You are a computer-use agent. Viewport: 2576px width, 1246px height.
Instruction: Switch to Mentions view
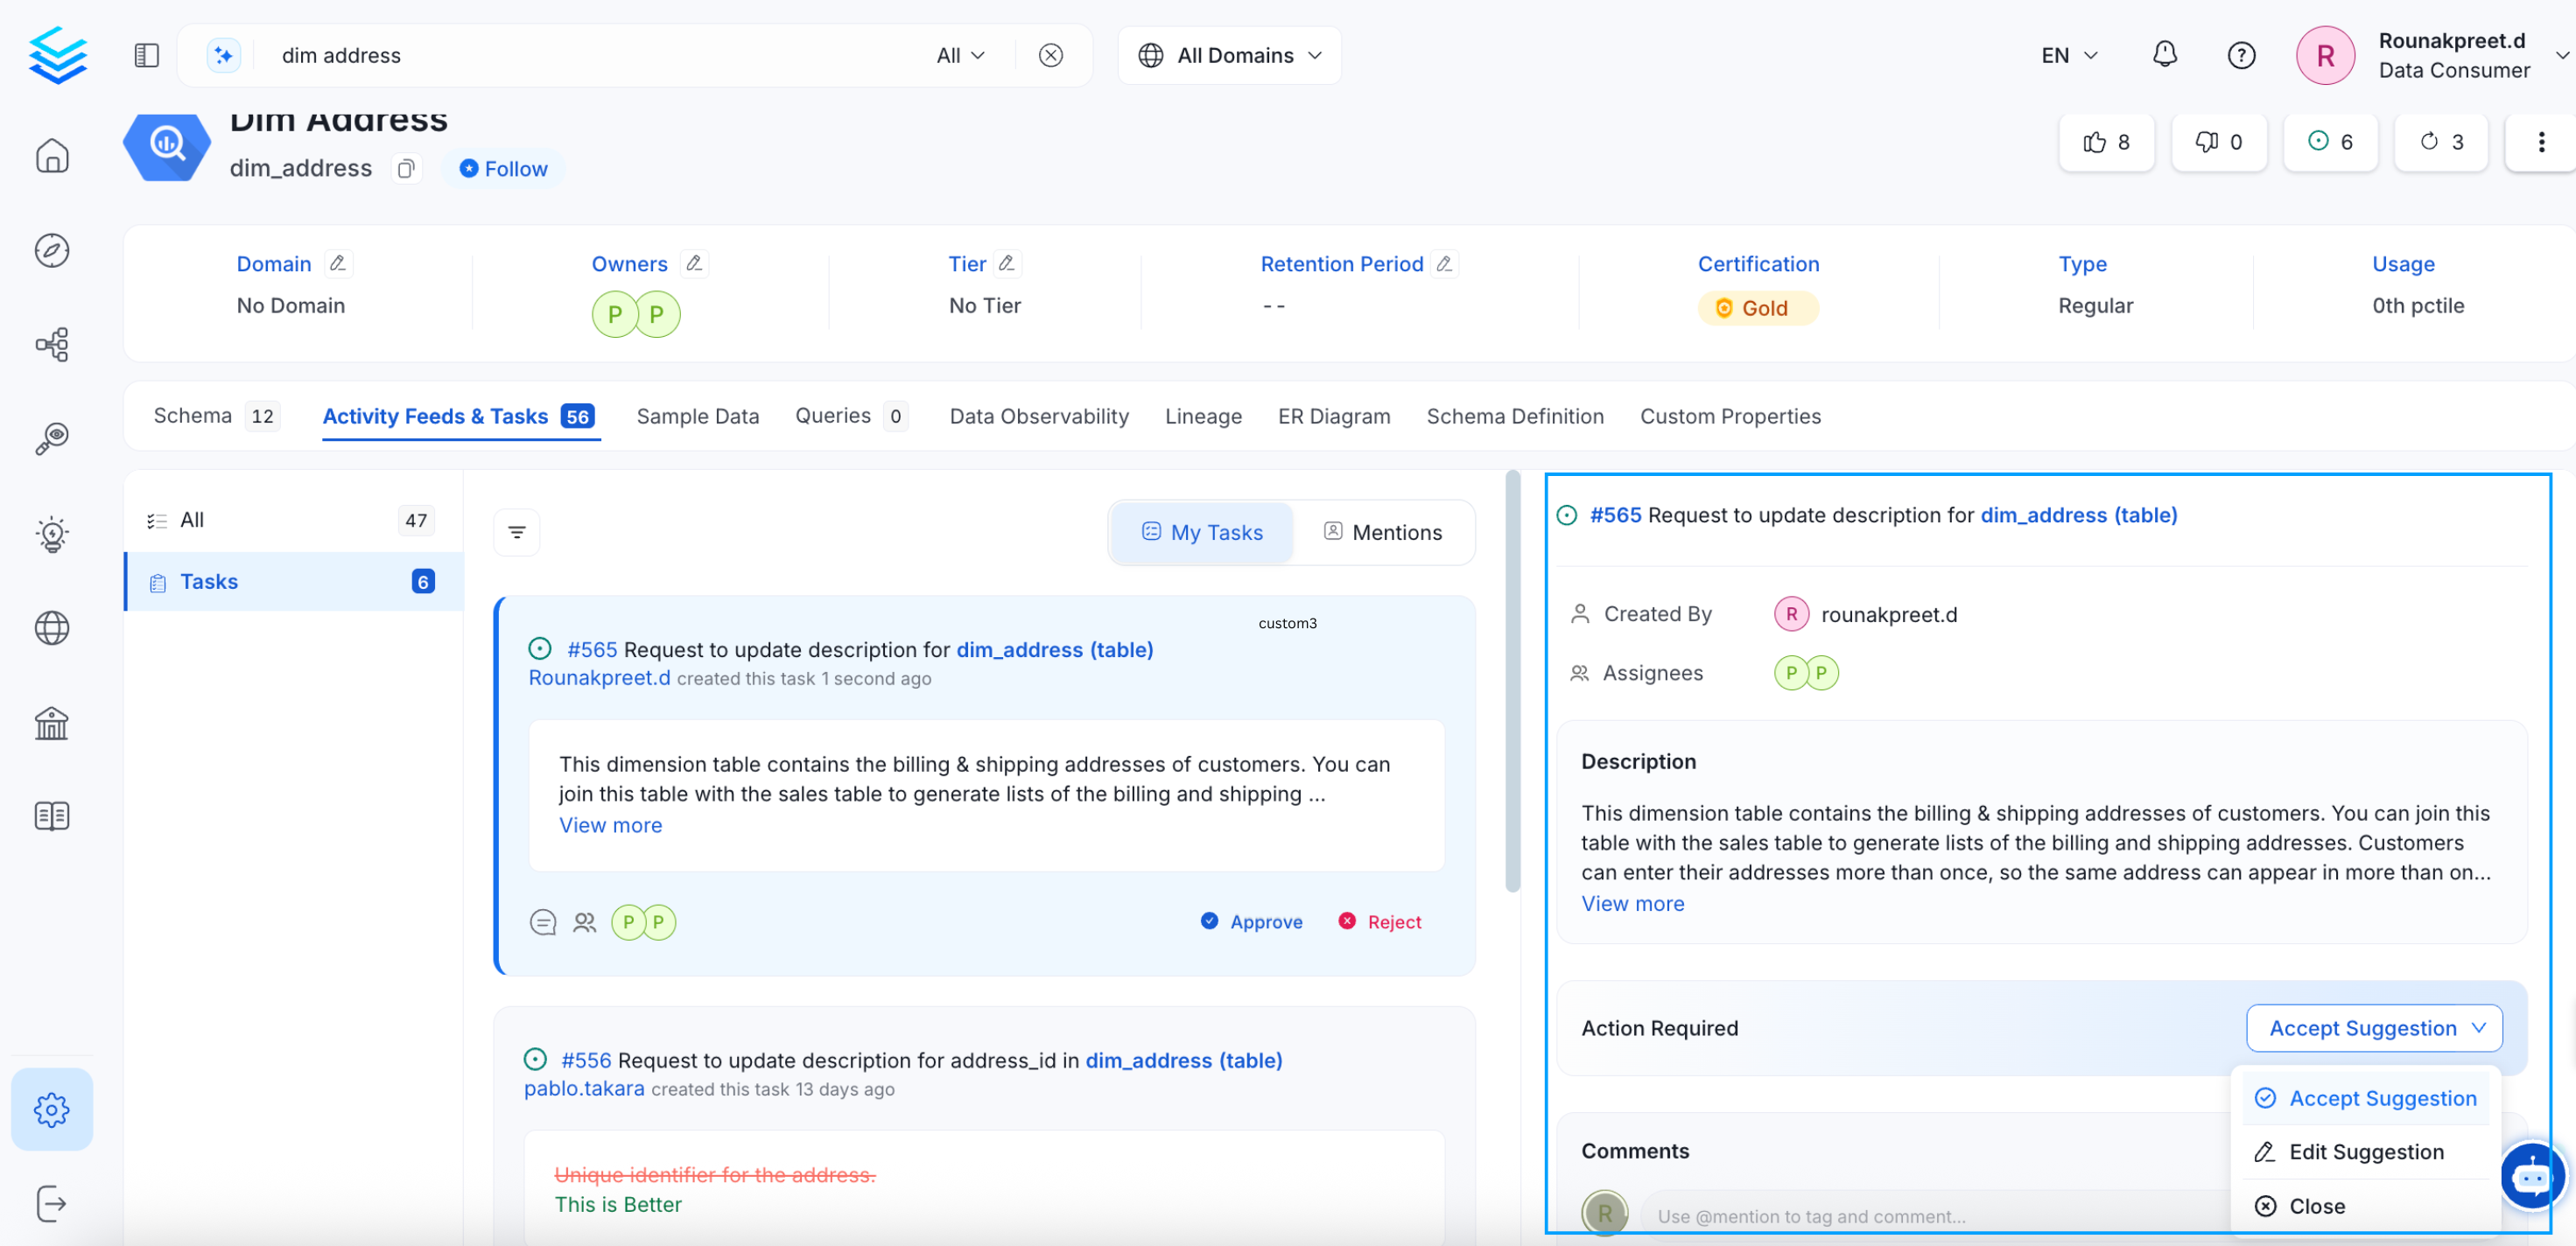click(1383, 532)
